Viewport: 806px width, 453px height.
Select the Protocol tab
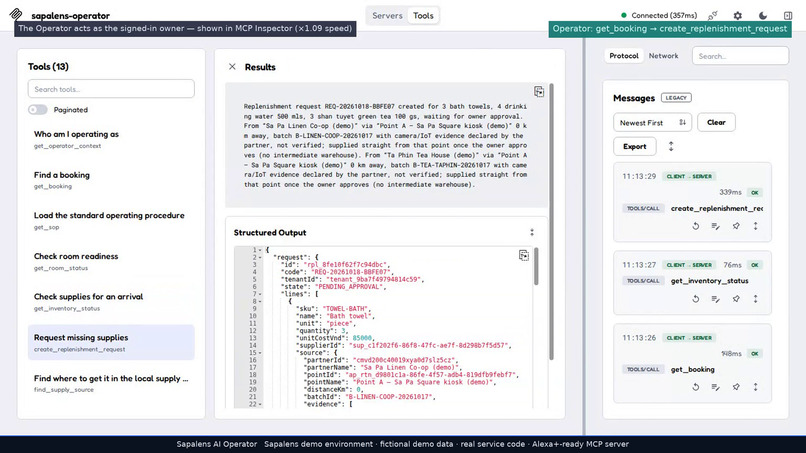pyautogui.click(x=624, y=56)
